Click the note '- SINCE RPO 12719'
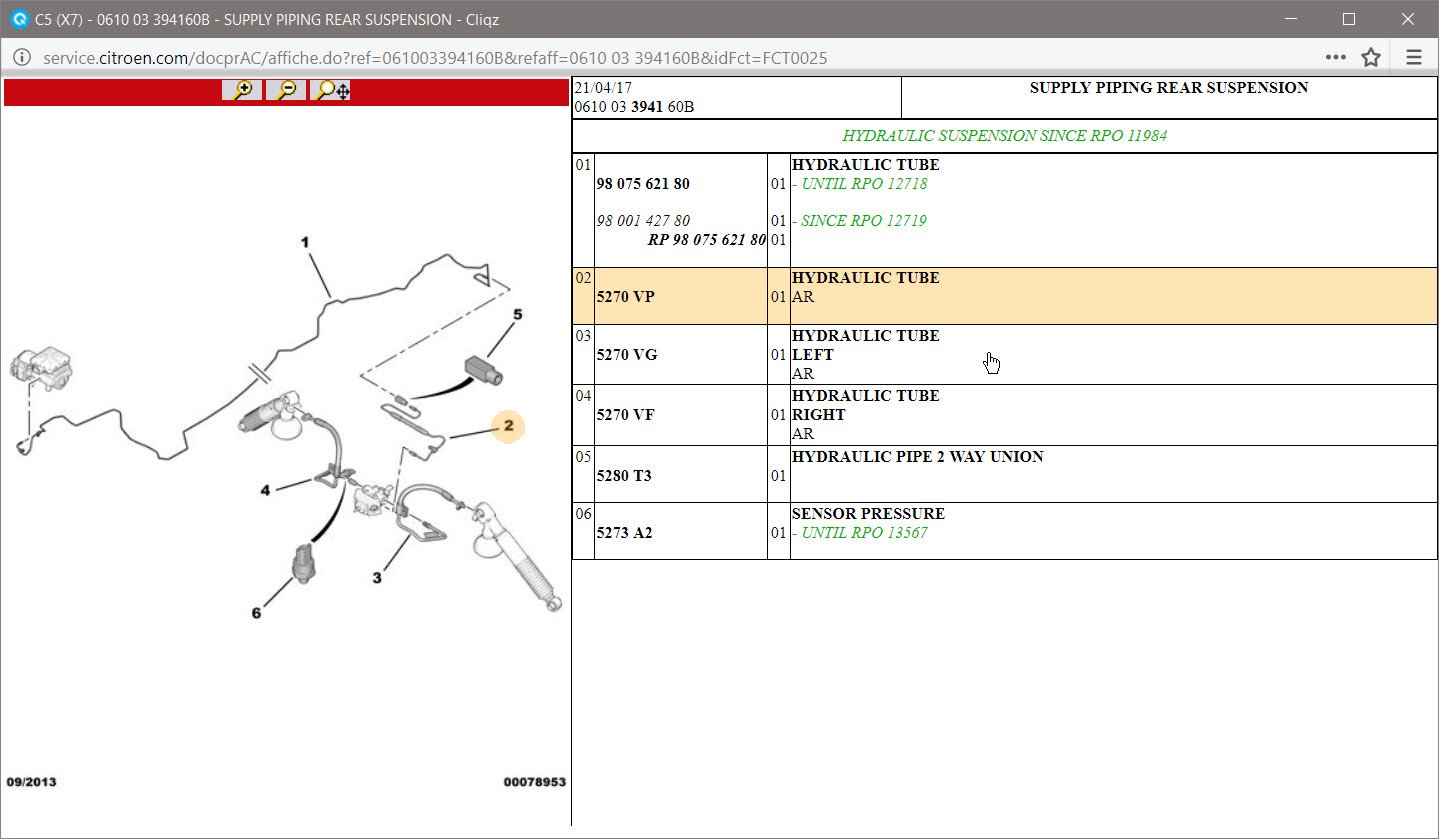 [859, 221]
